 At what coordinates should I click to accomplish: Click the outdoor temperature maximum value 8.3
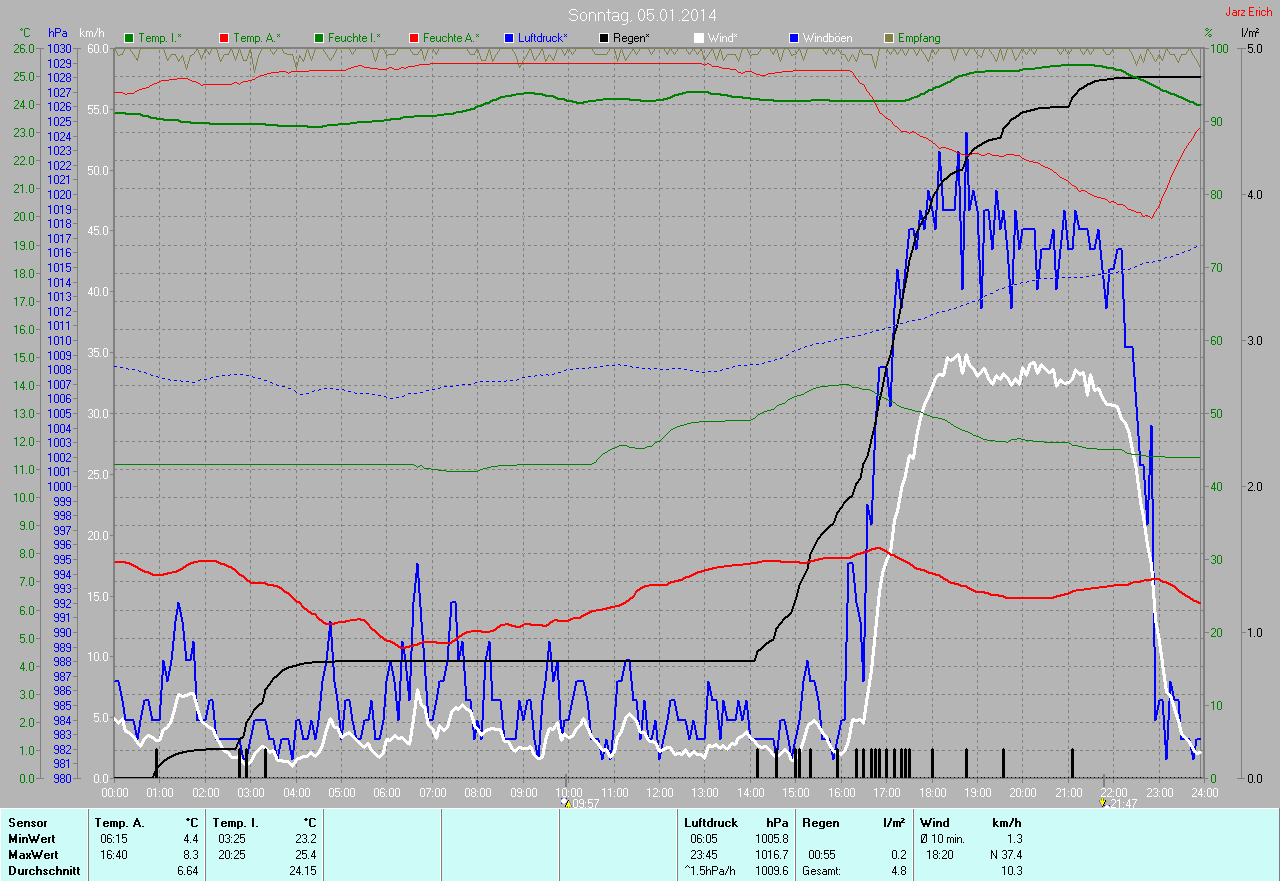point(190,854)
